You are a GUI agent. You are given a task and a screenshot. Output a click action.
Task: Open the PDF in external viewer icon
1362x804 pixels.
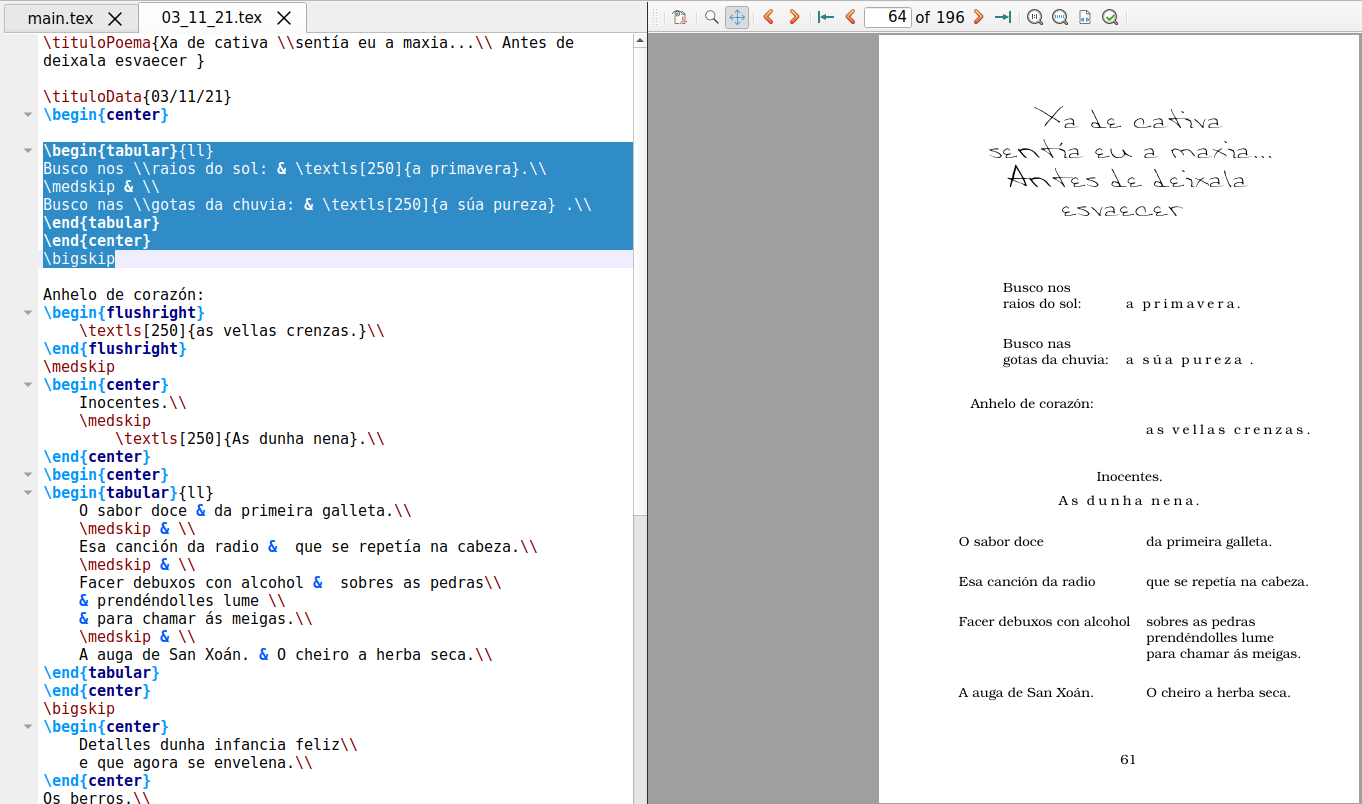[x=680, y=17]
